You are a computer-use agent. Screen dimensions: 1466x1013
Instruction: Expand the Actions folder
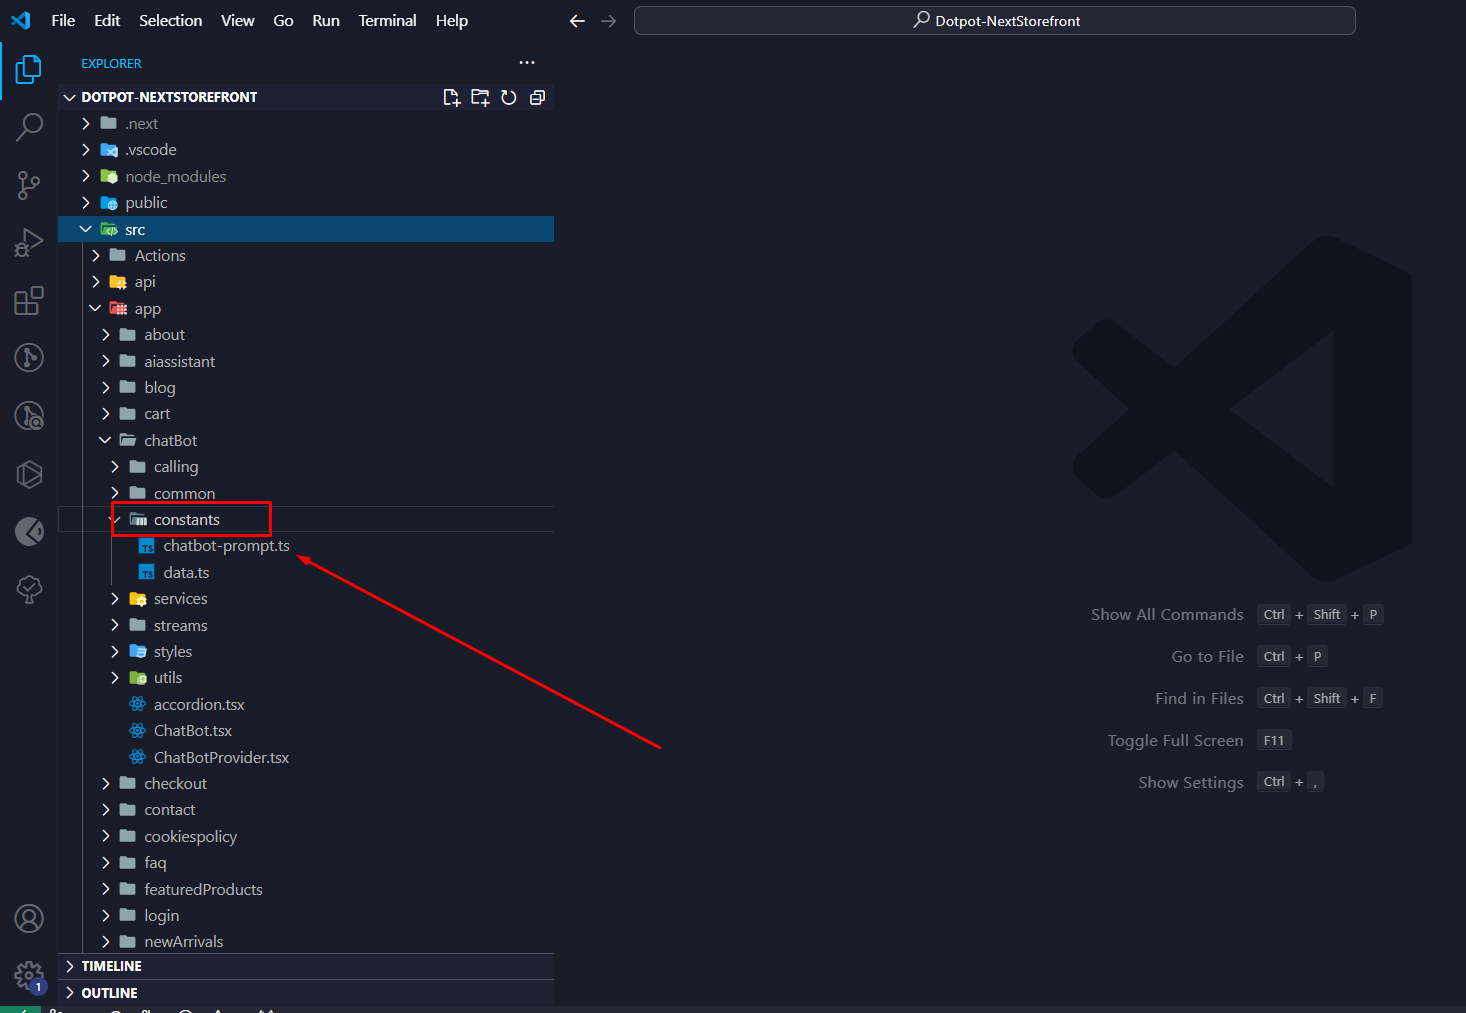point(306,256)
